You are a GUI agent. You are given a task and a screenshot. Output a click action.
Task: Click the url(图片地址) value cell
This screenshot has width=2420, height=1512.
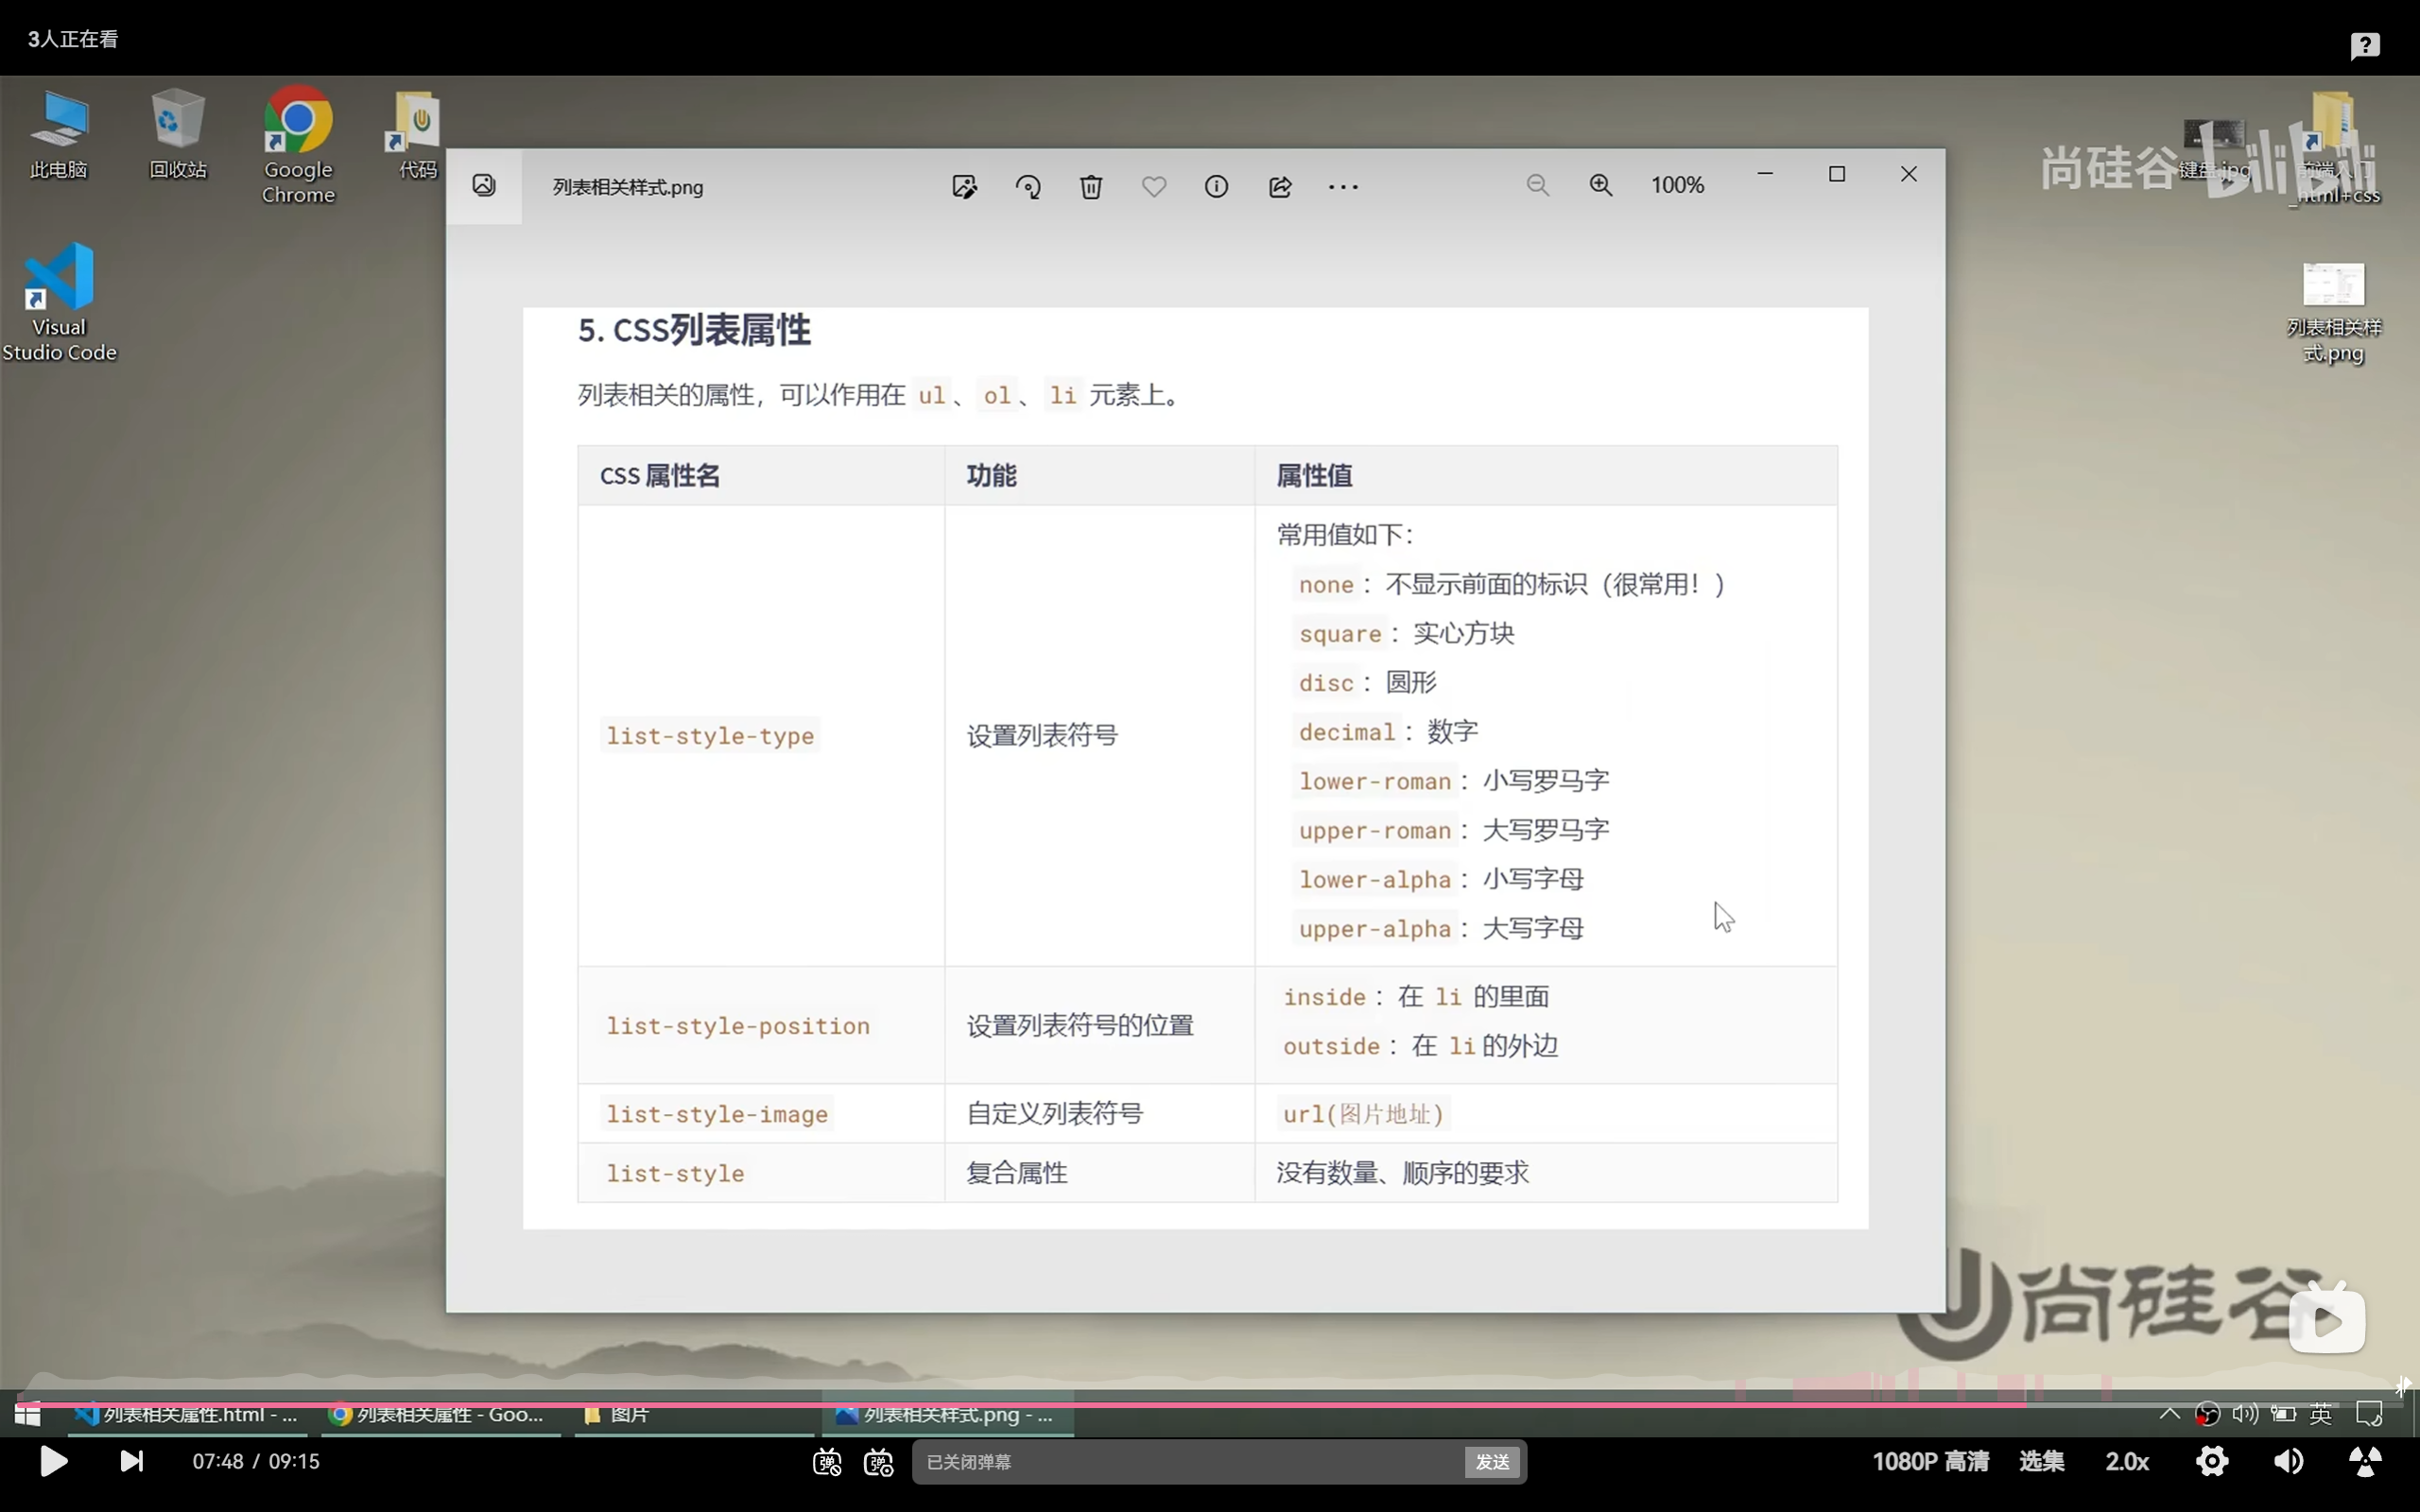coord(1364,1114)
